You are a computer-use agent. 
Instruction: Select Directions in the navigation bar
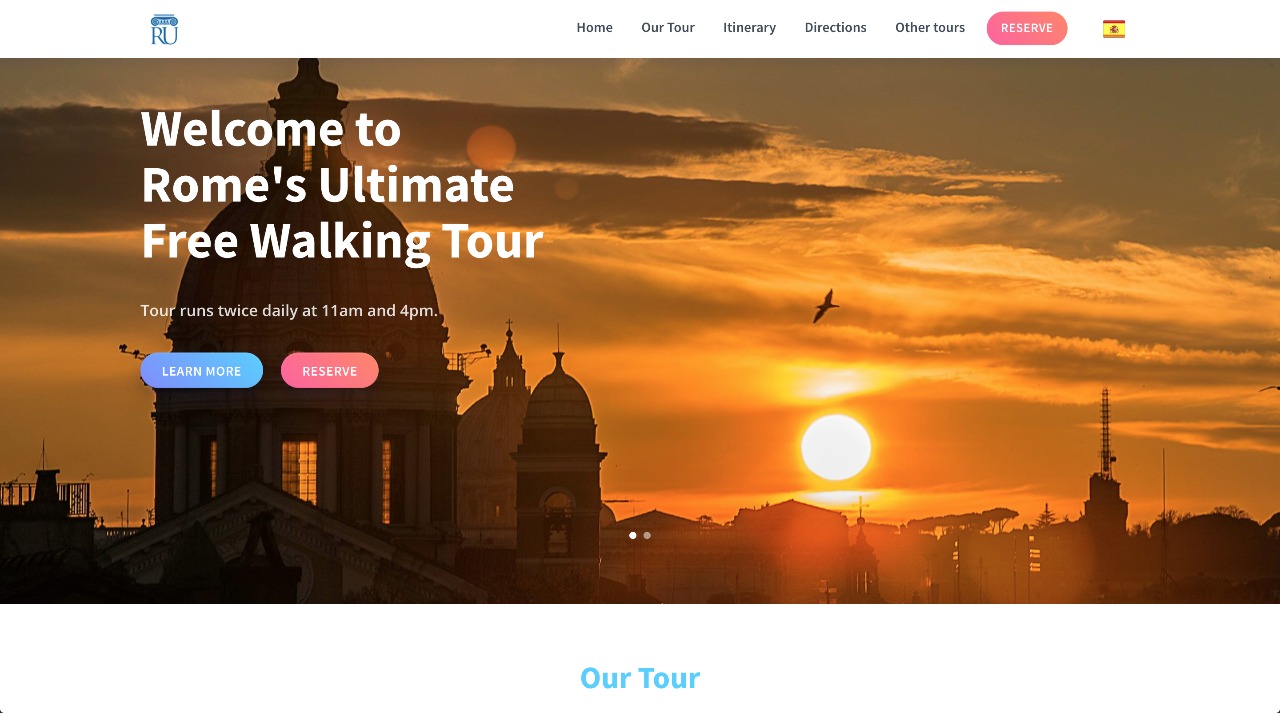click(x=835, y=28)
